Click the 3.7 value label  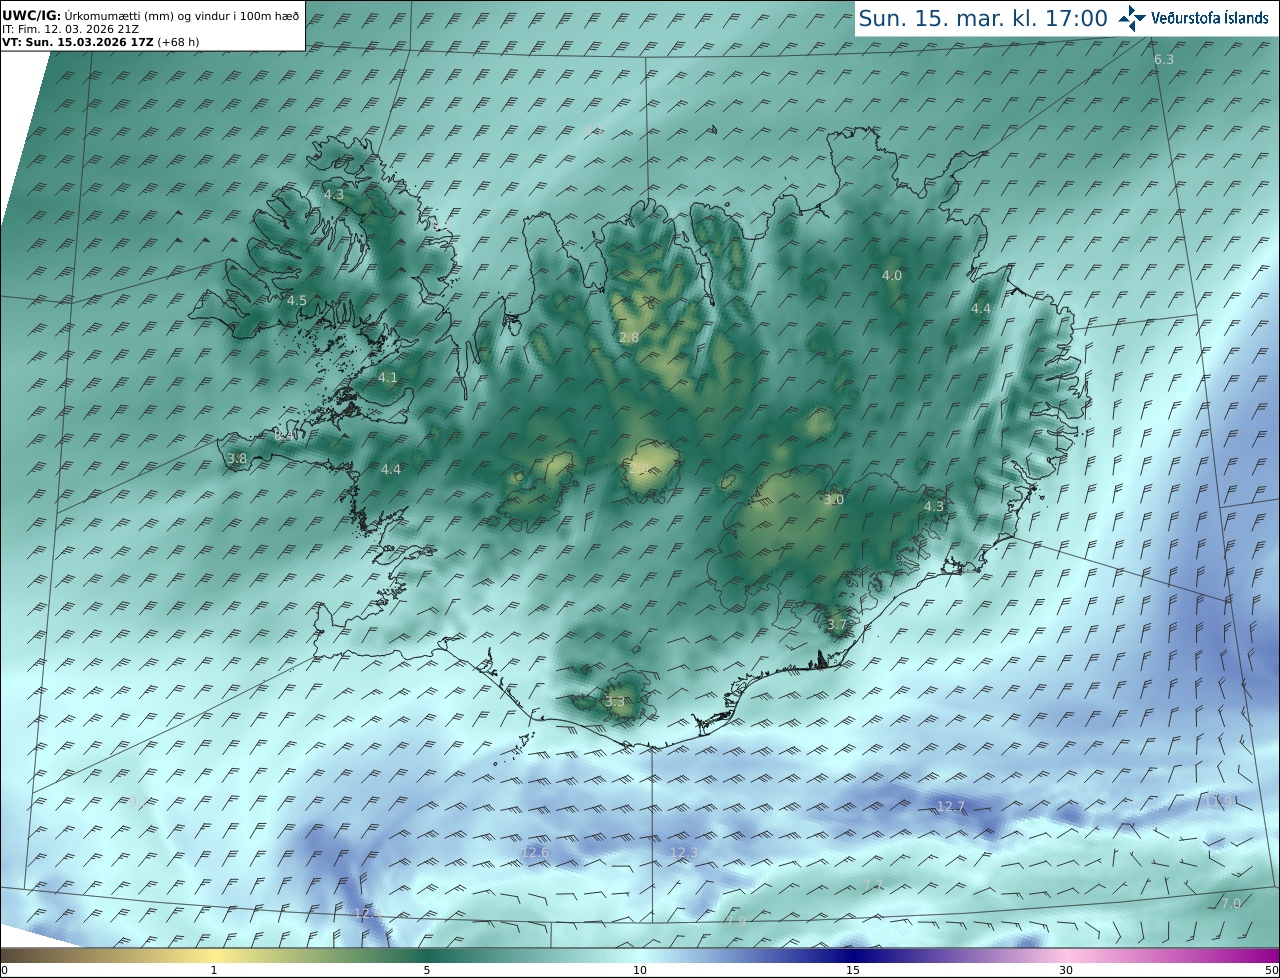tap(837, 625)
